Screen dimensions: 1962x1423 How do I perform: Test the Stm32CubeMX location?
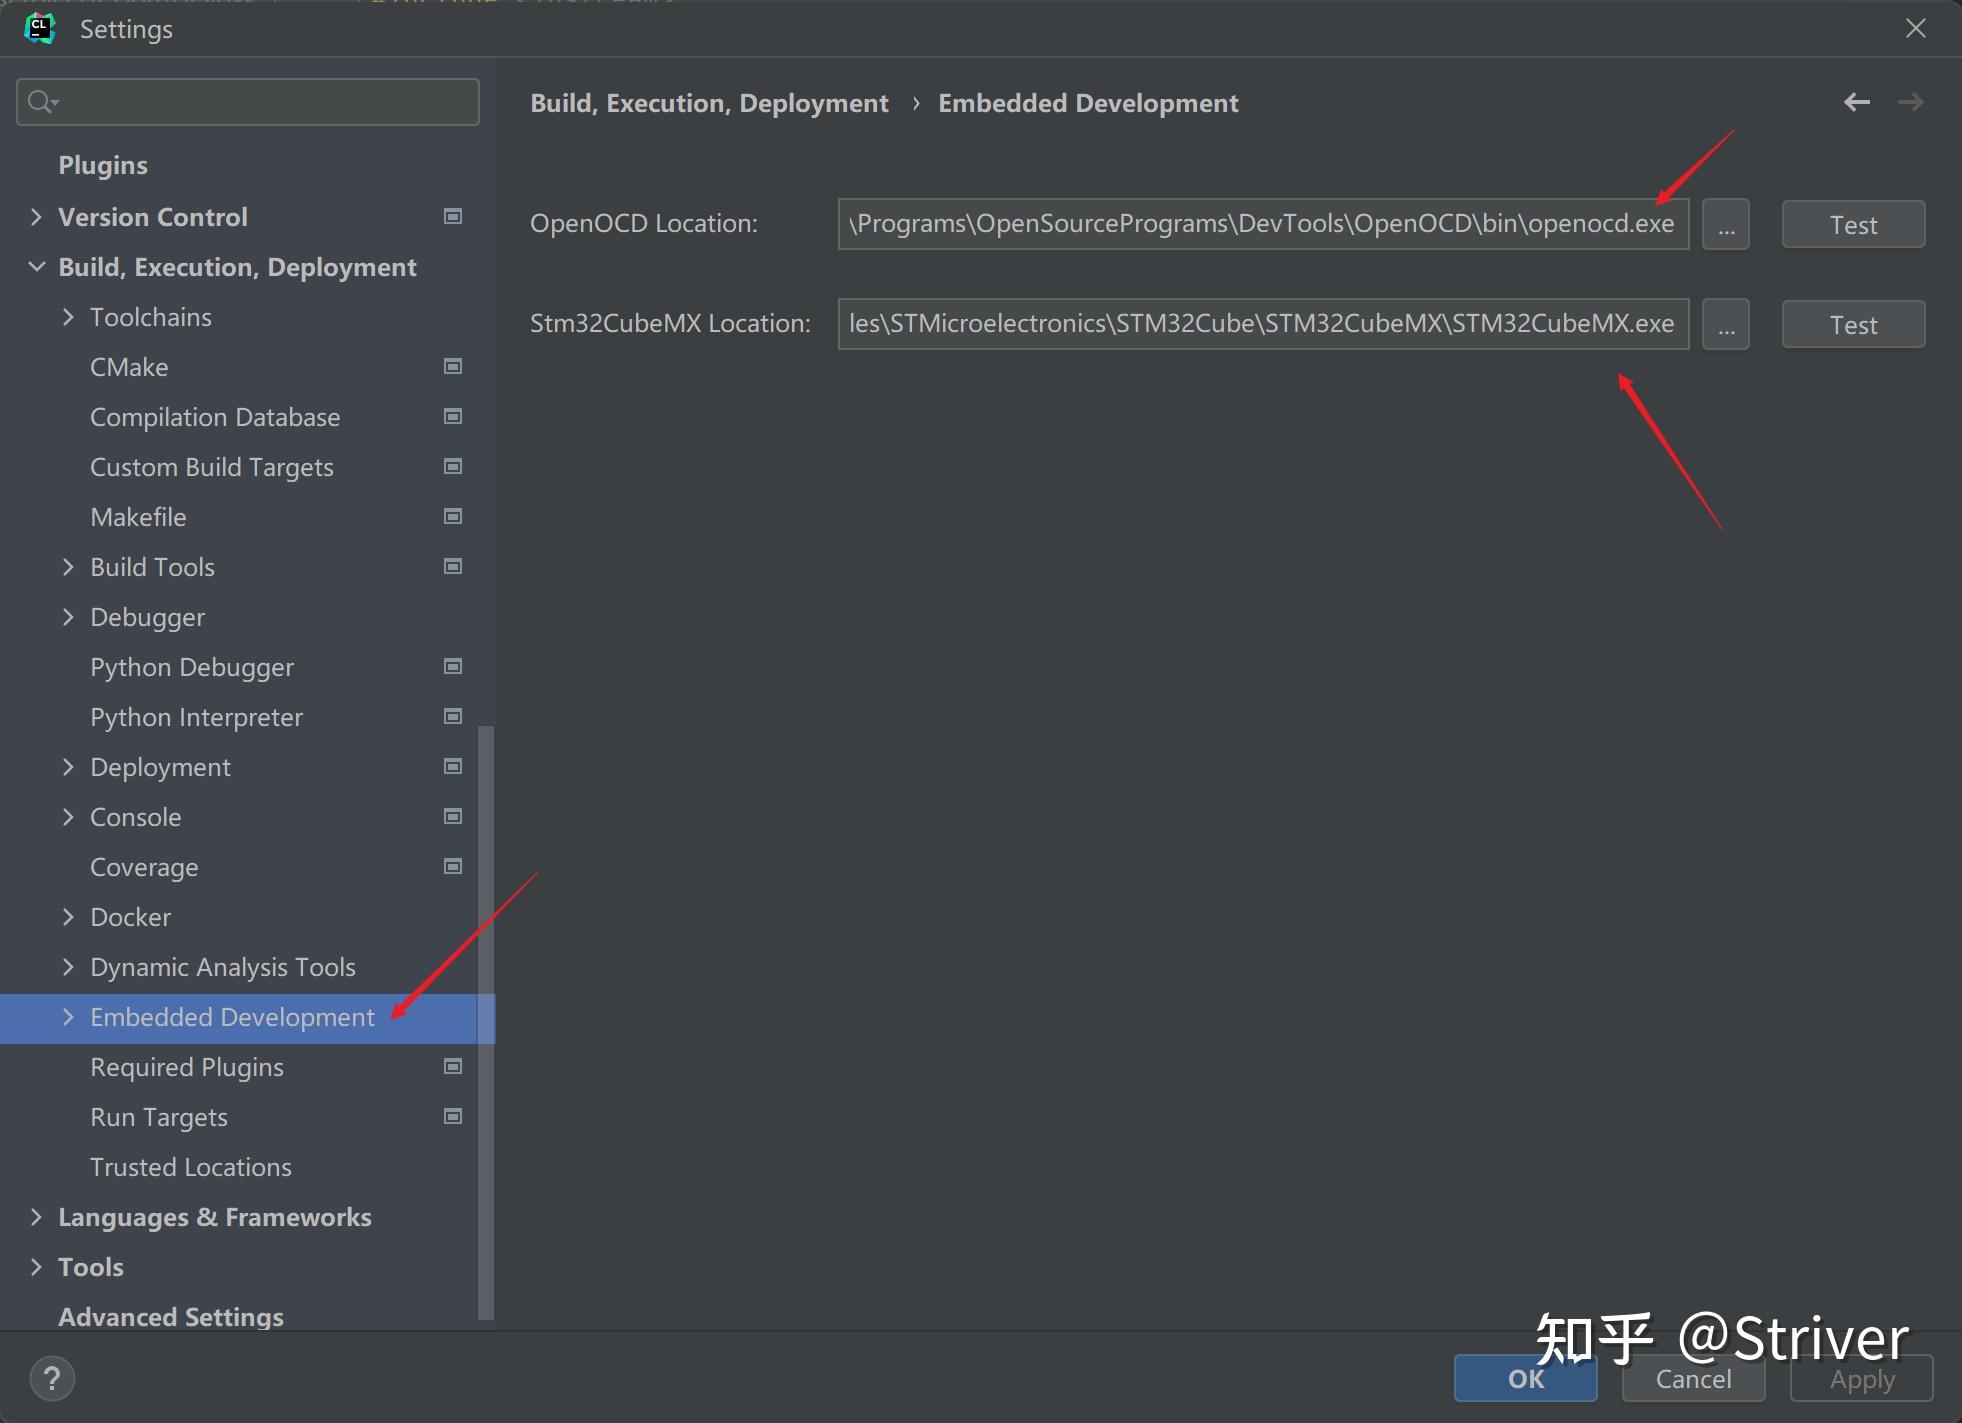pyautogui.click(x=1853, y=324)
